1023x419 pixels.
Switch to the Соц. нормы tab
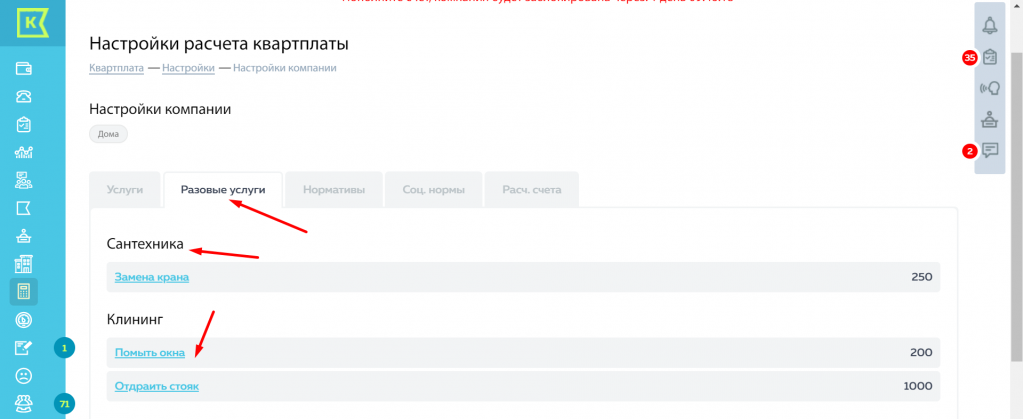tap(433, 190)
